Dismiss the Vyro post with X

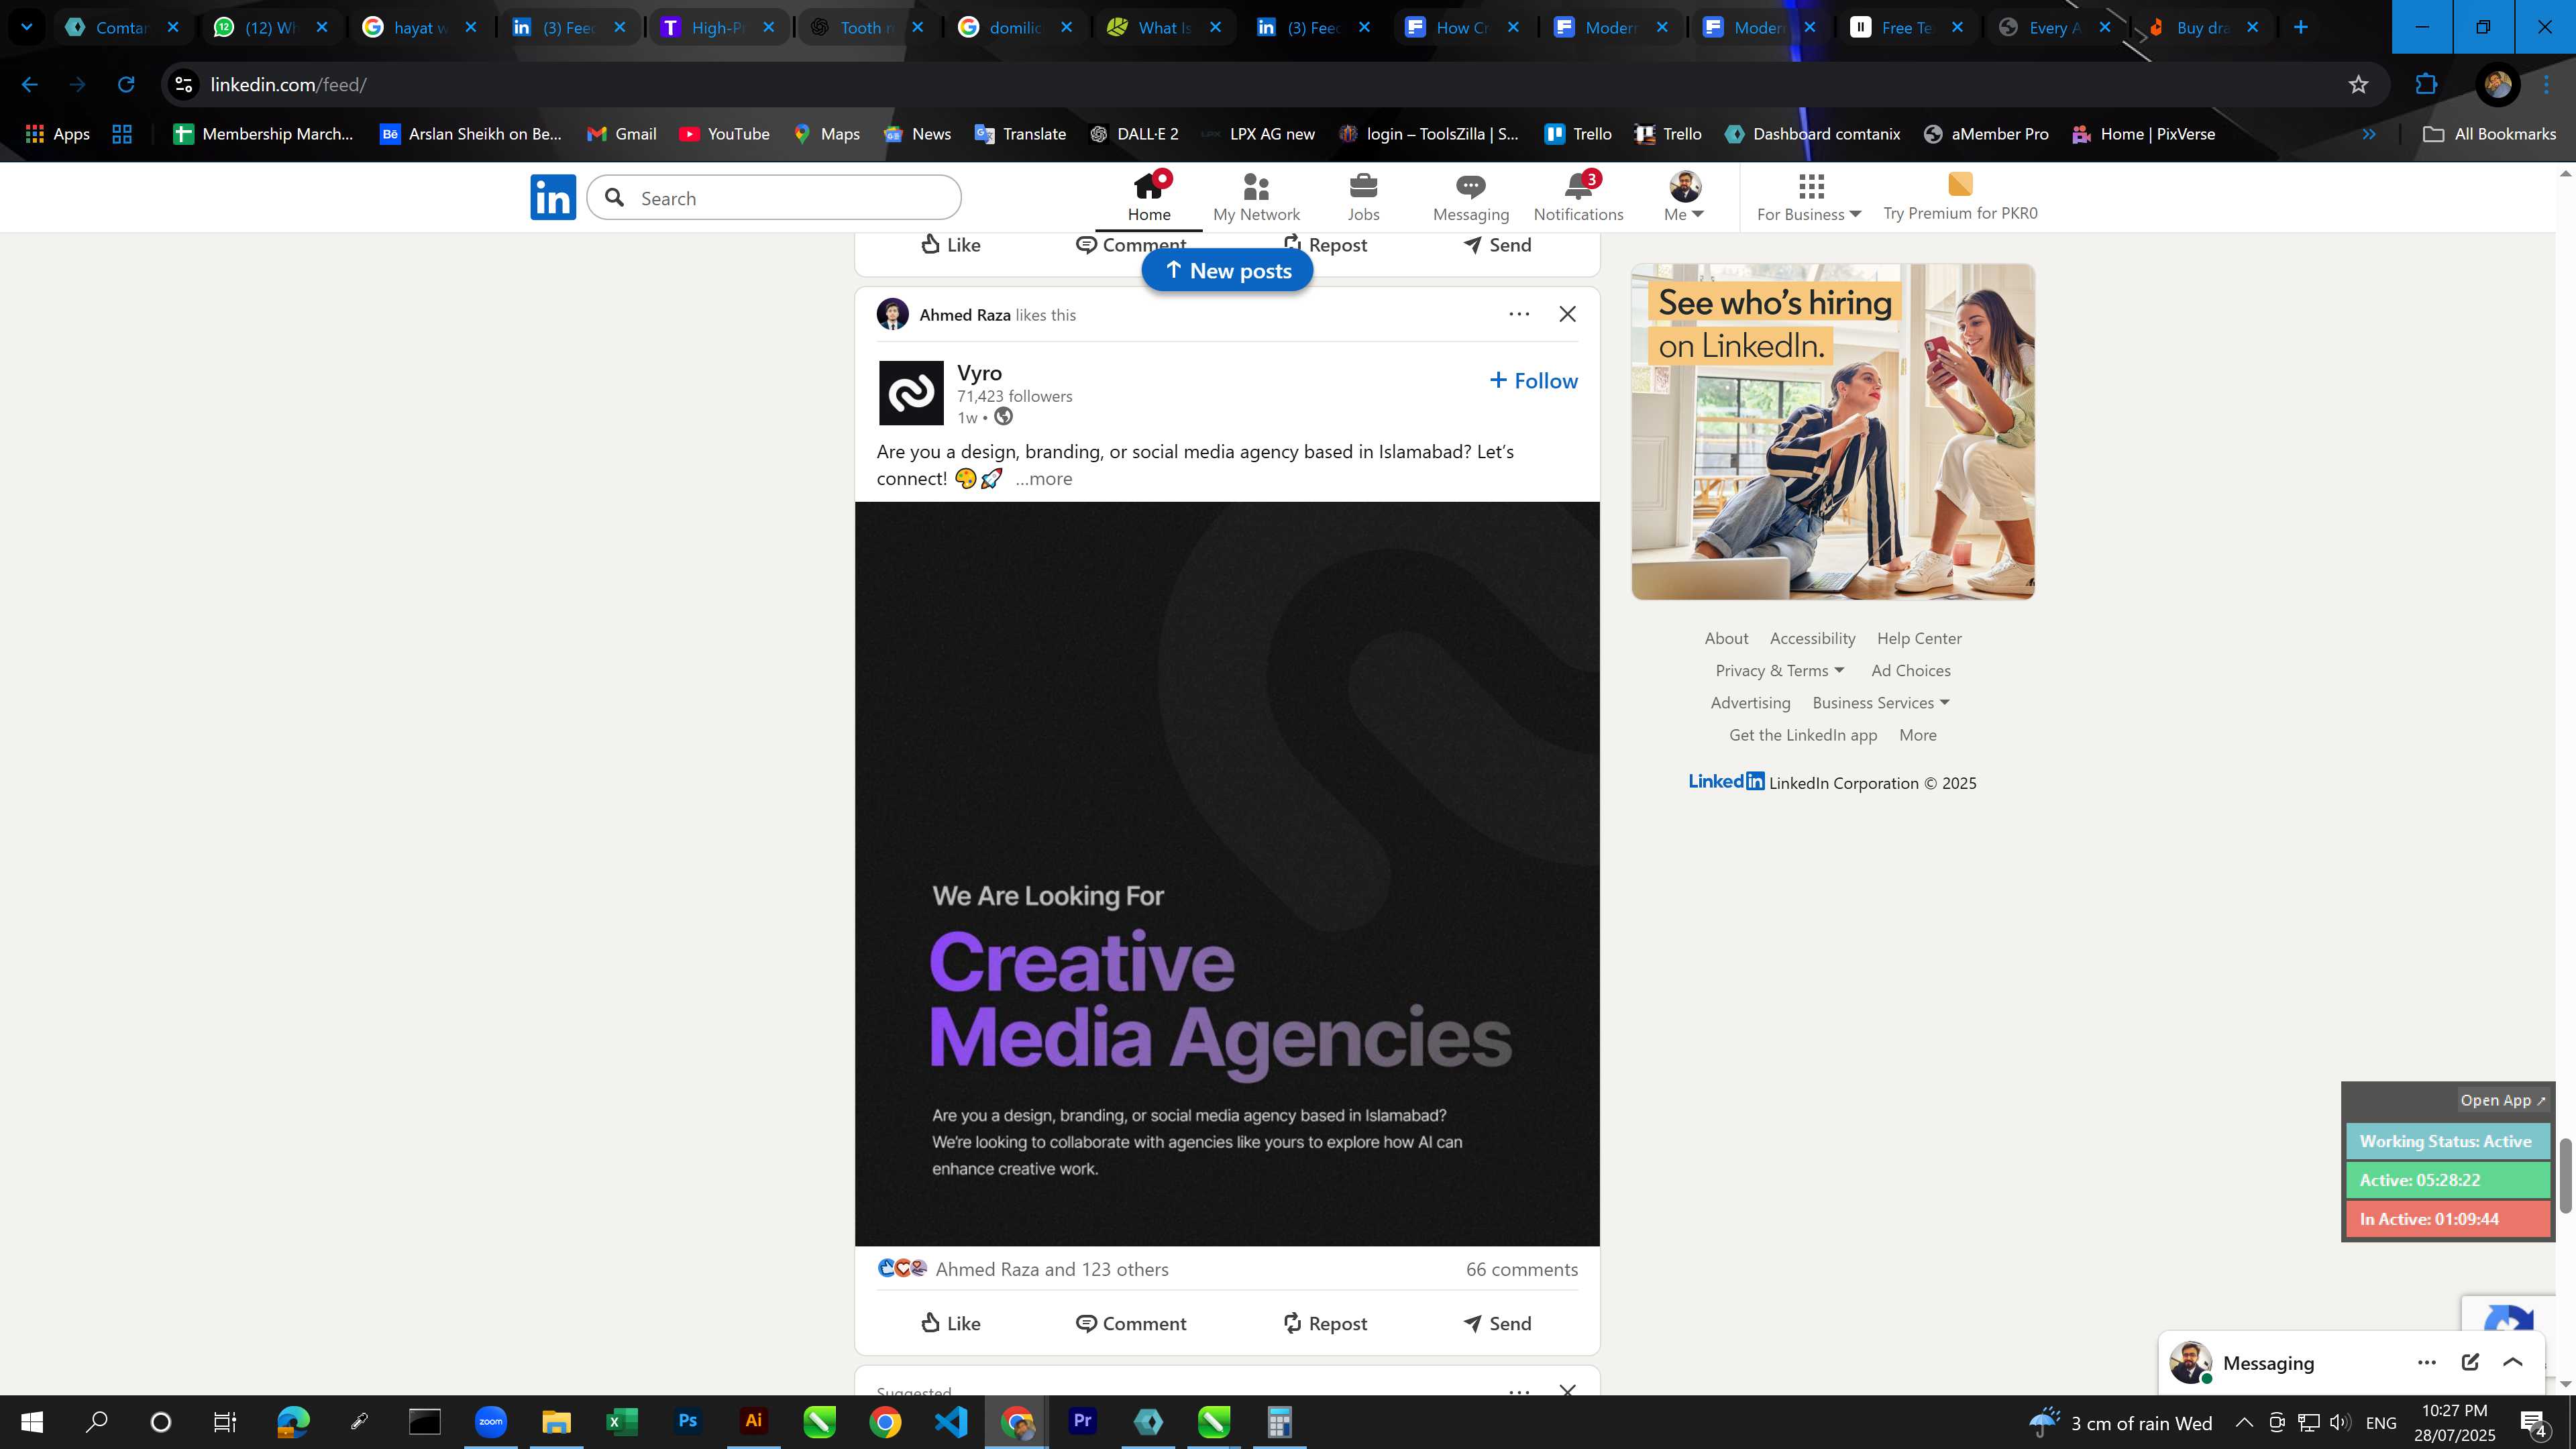point(1567,314)
